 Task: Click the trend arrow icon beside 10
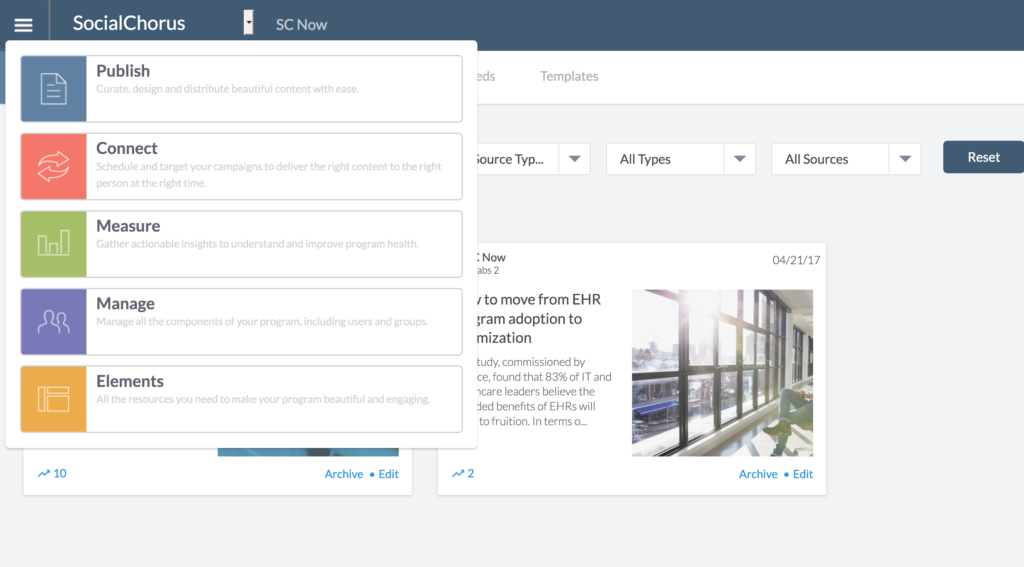(44, 474)
